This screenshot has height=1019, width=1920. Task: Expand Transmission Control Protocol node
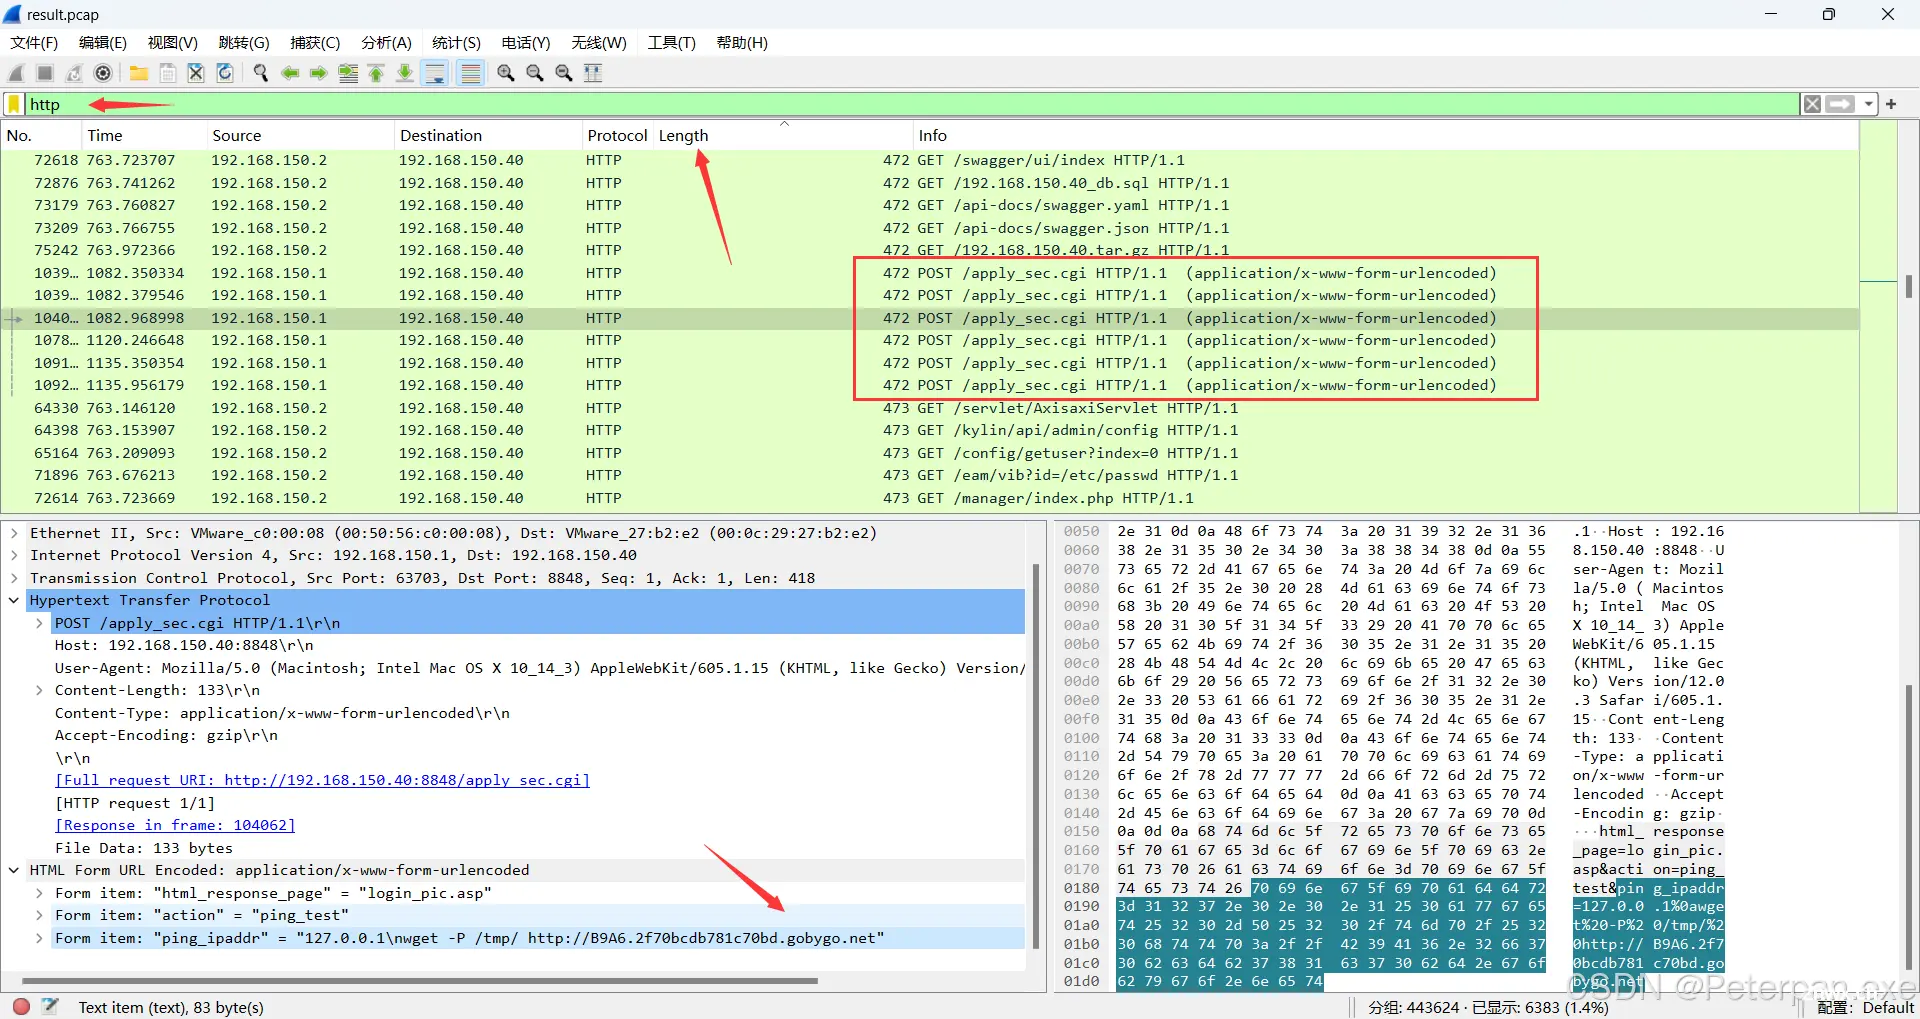coord(14,578)
